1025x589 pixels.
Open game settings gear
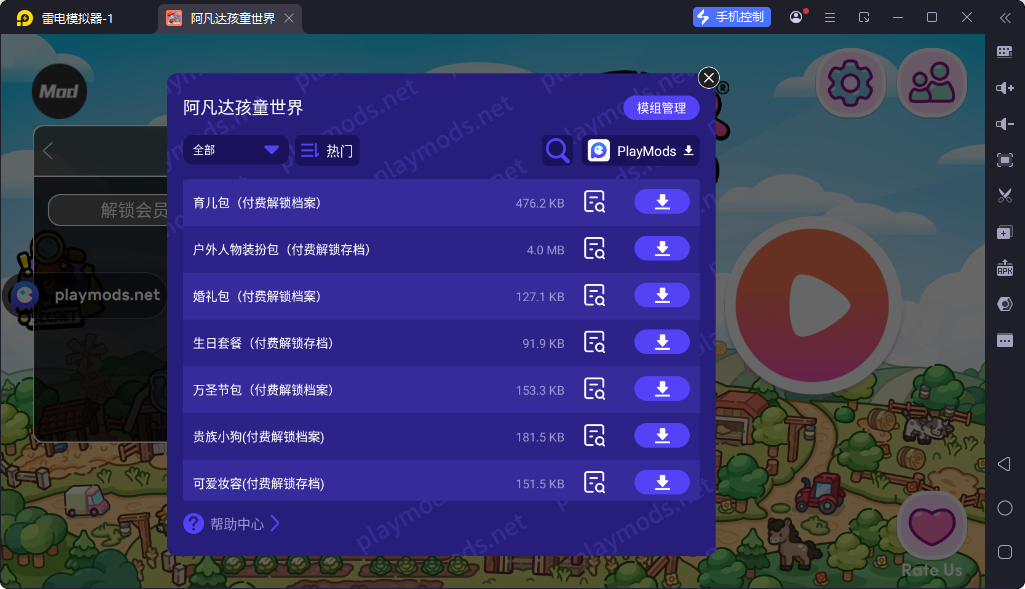(850, 83)
